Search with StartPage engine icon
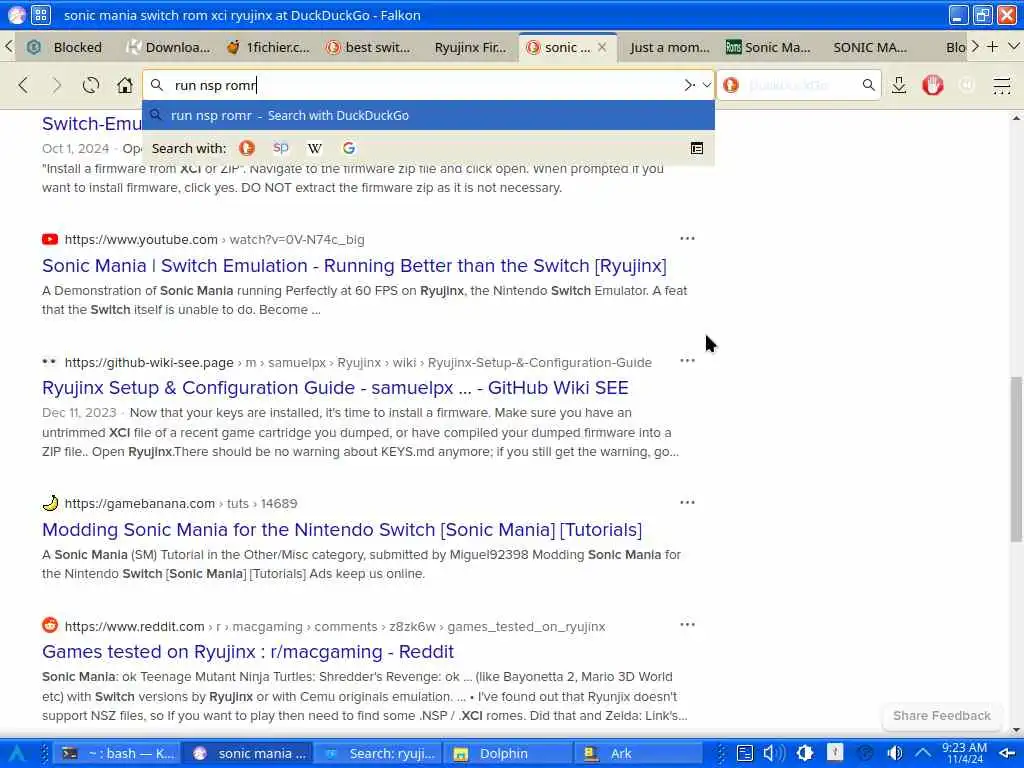 click(281, 148)
